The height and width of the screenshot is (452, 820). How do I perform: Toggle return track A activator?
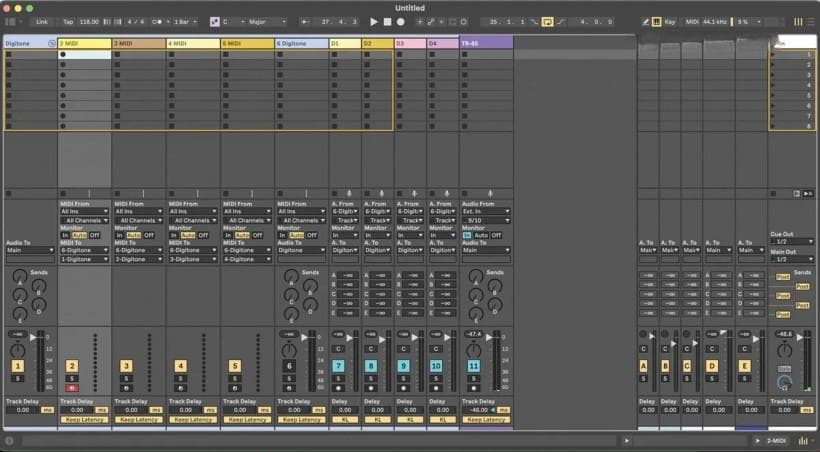click(643, 366)
